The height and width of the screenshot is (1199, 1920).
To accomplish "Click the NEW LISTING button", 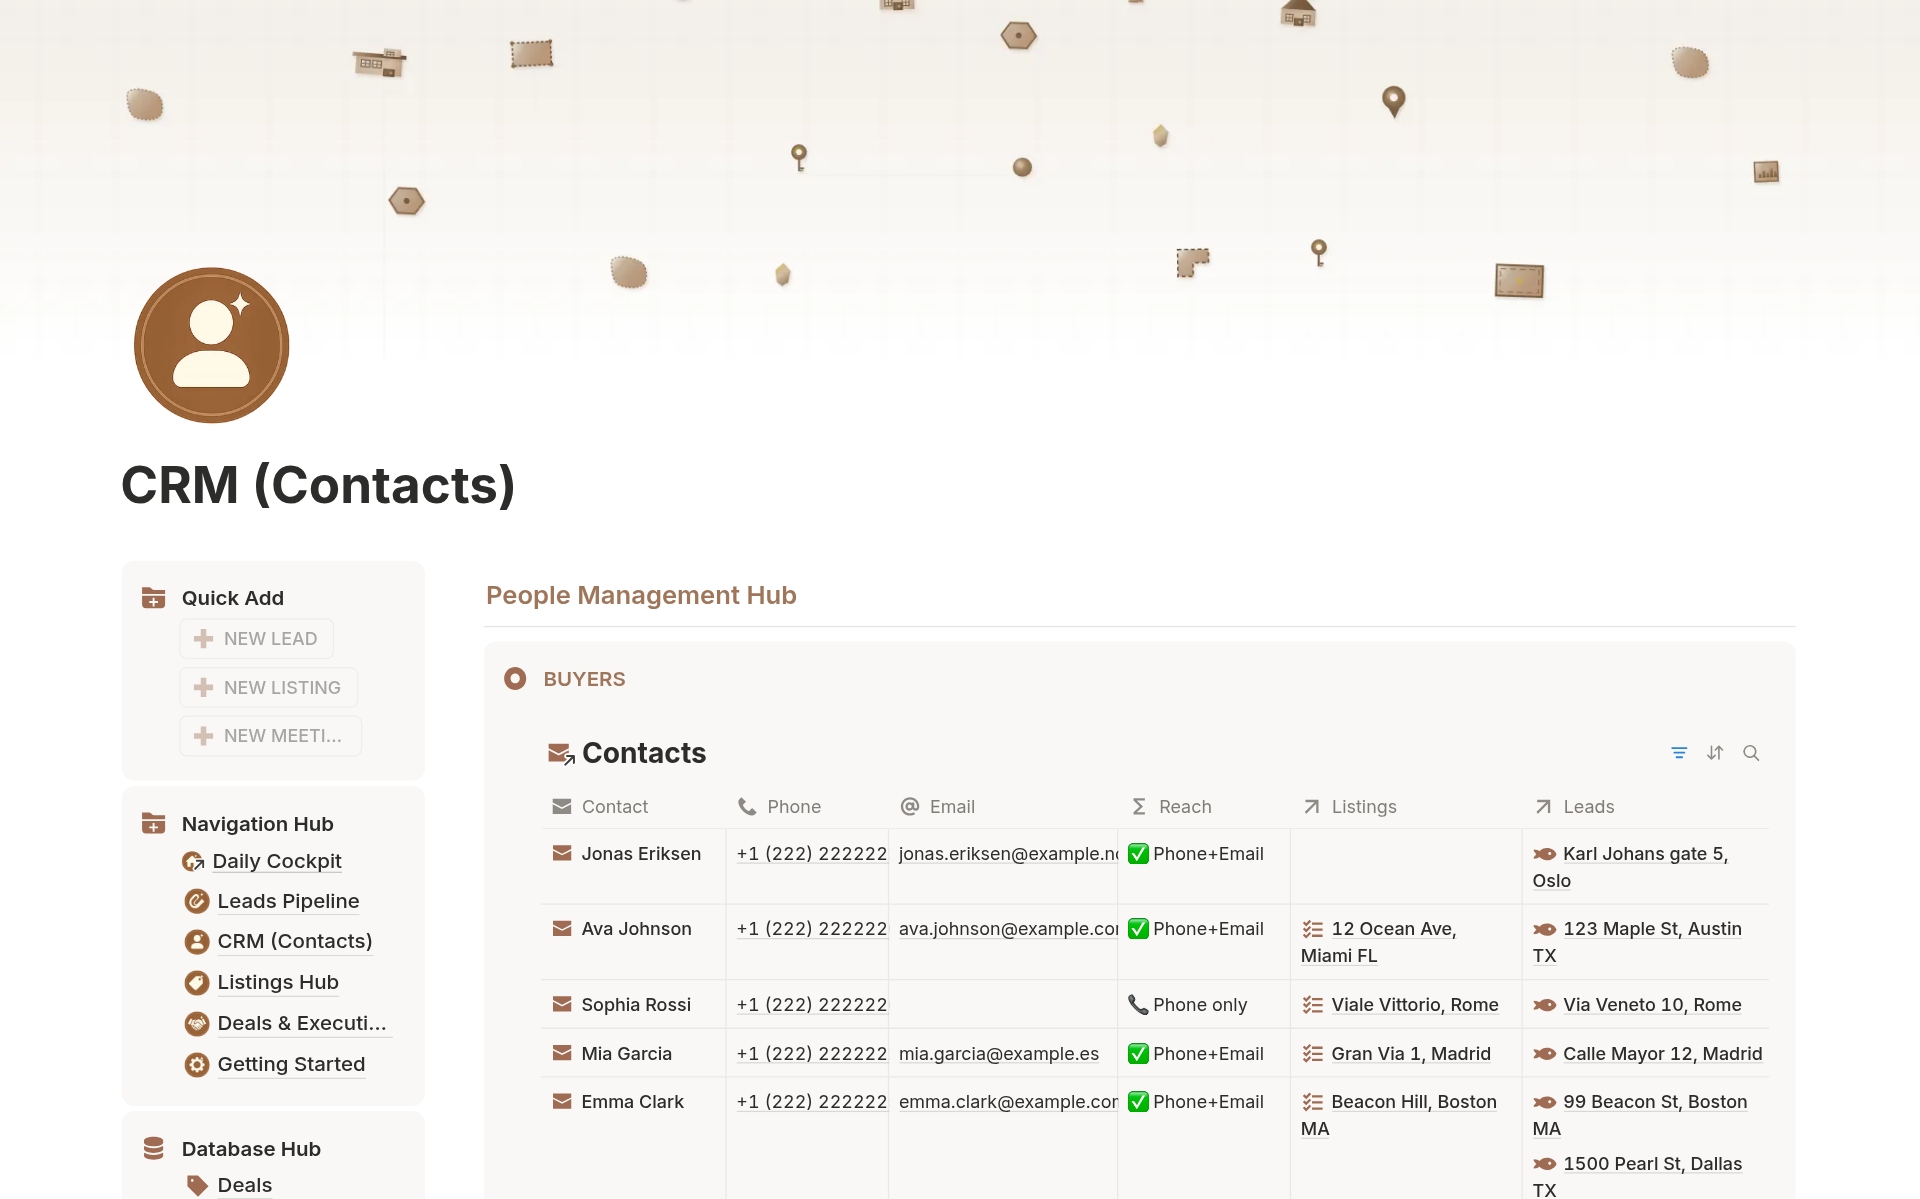I will pos(268,688).
